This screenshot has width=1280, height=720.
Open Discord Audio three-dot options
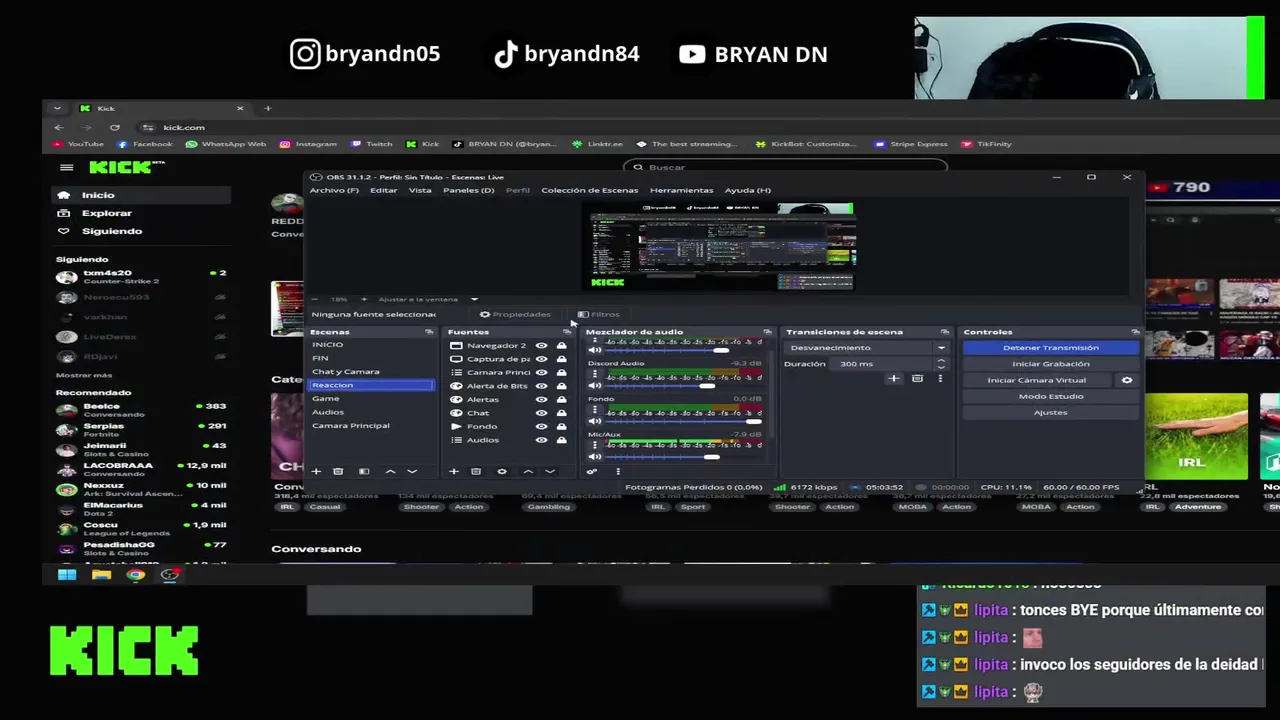point(596,374)
